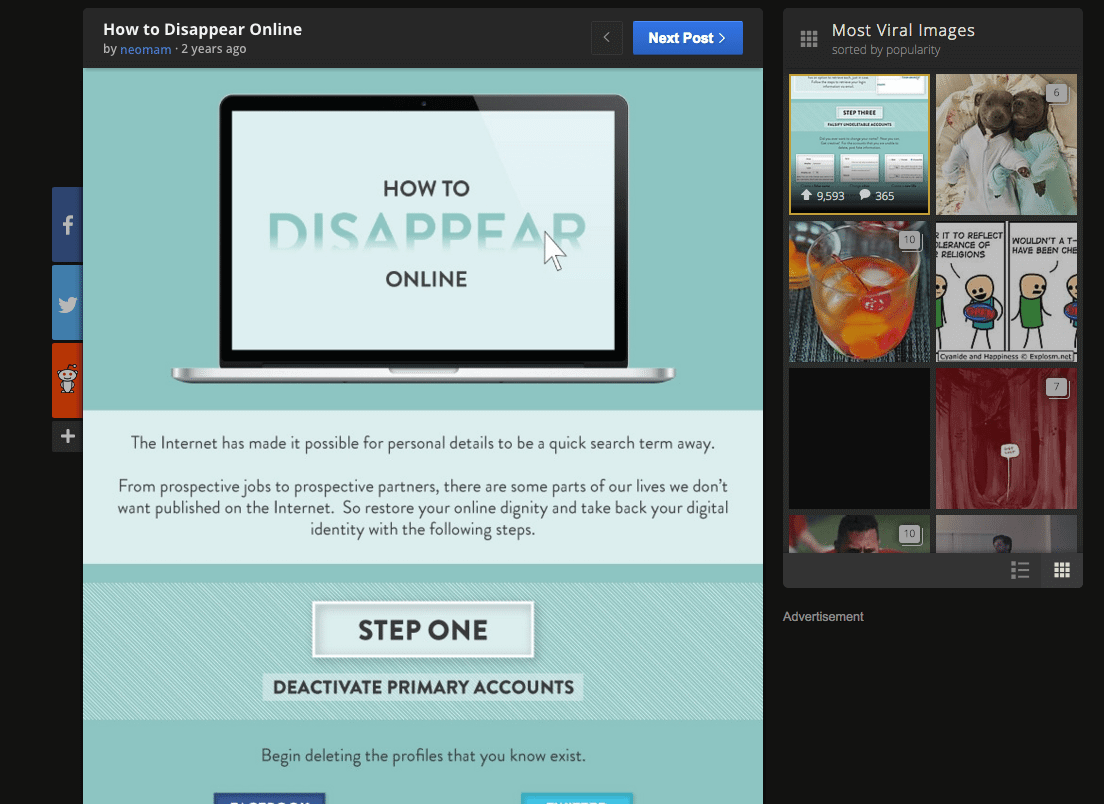
Task: Open the red image with badge 7
Action: point(1006,438)
